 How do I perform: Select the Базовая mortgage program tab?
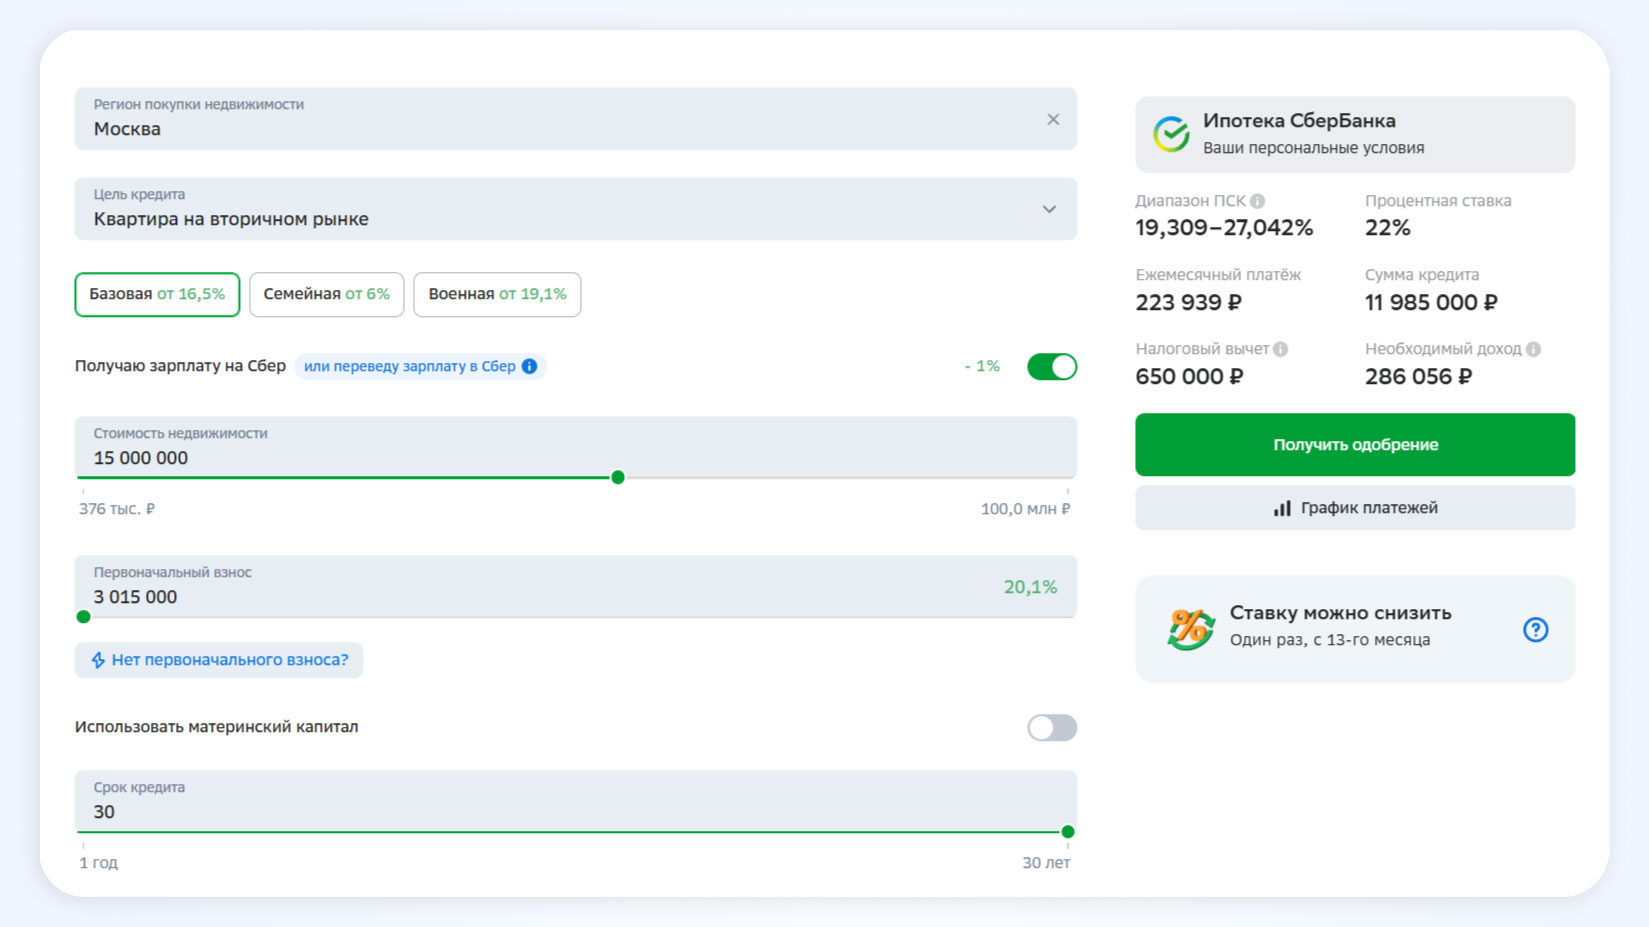click(x=157, y=294)
